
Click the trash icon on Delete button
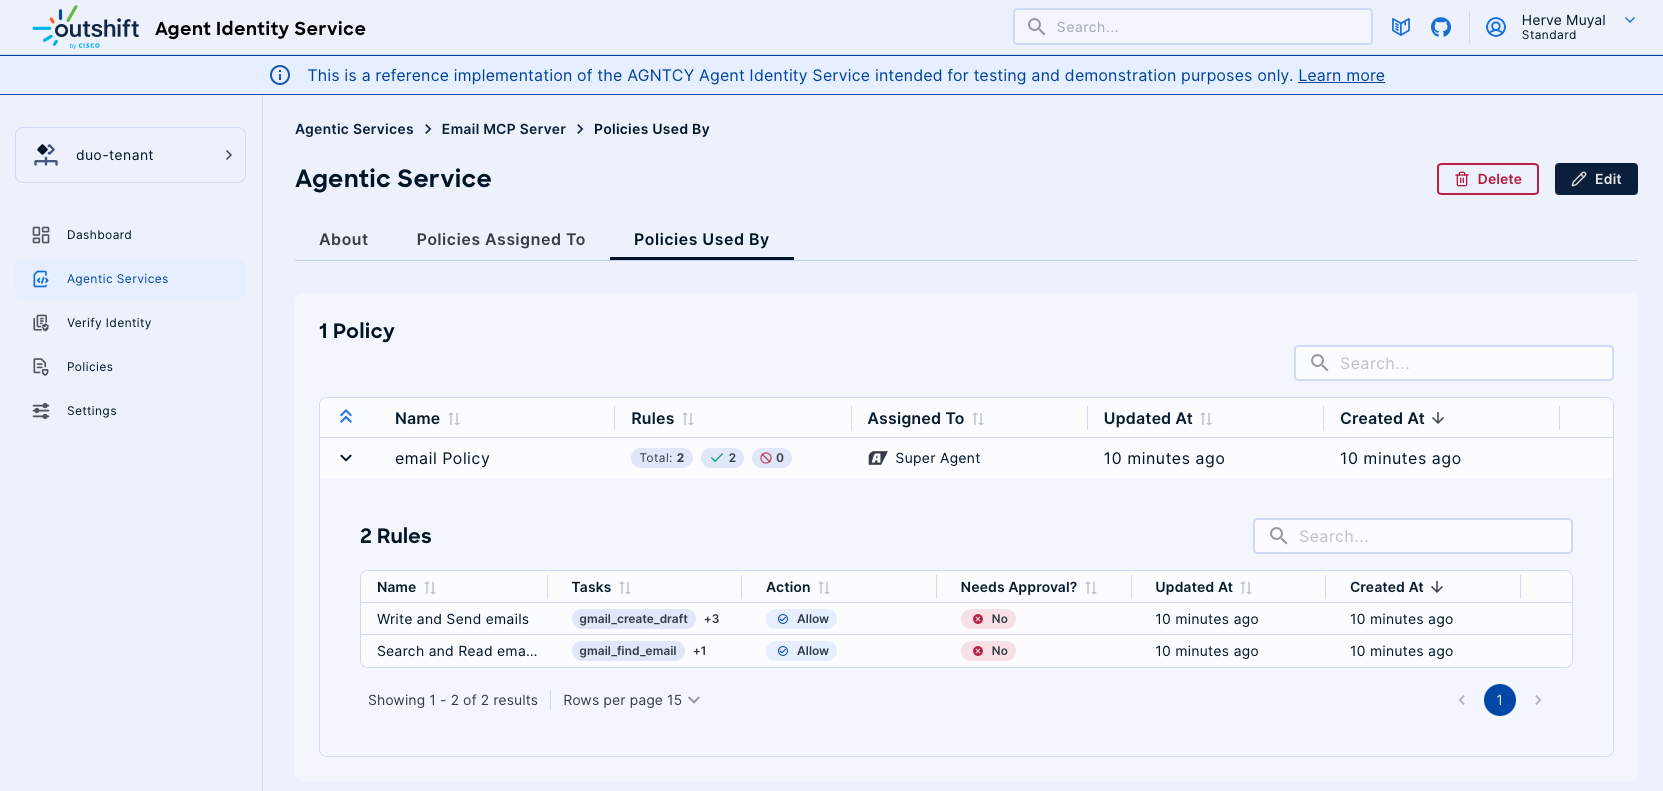[x=1462, y=179]
